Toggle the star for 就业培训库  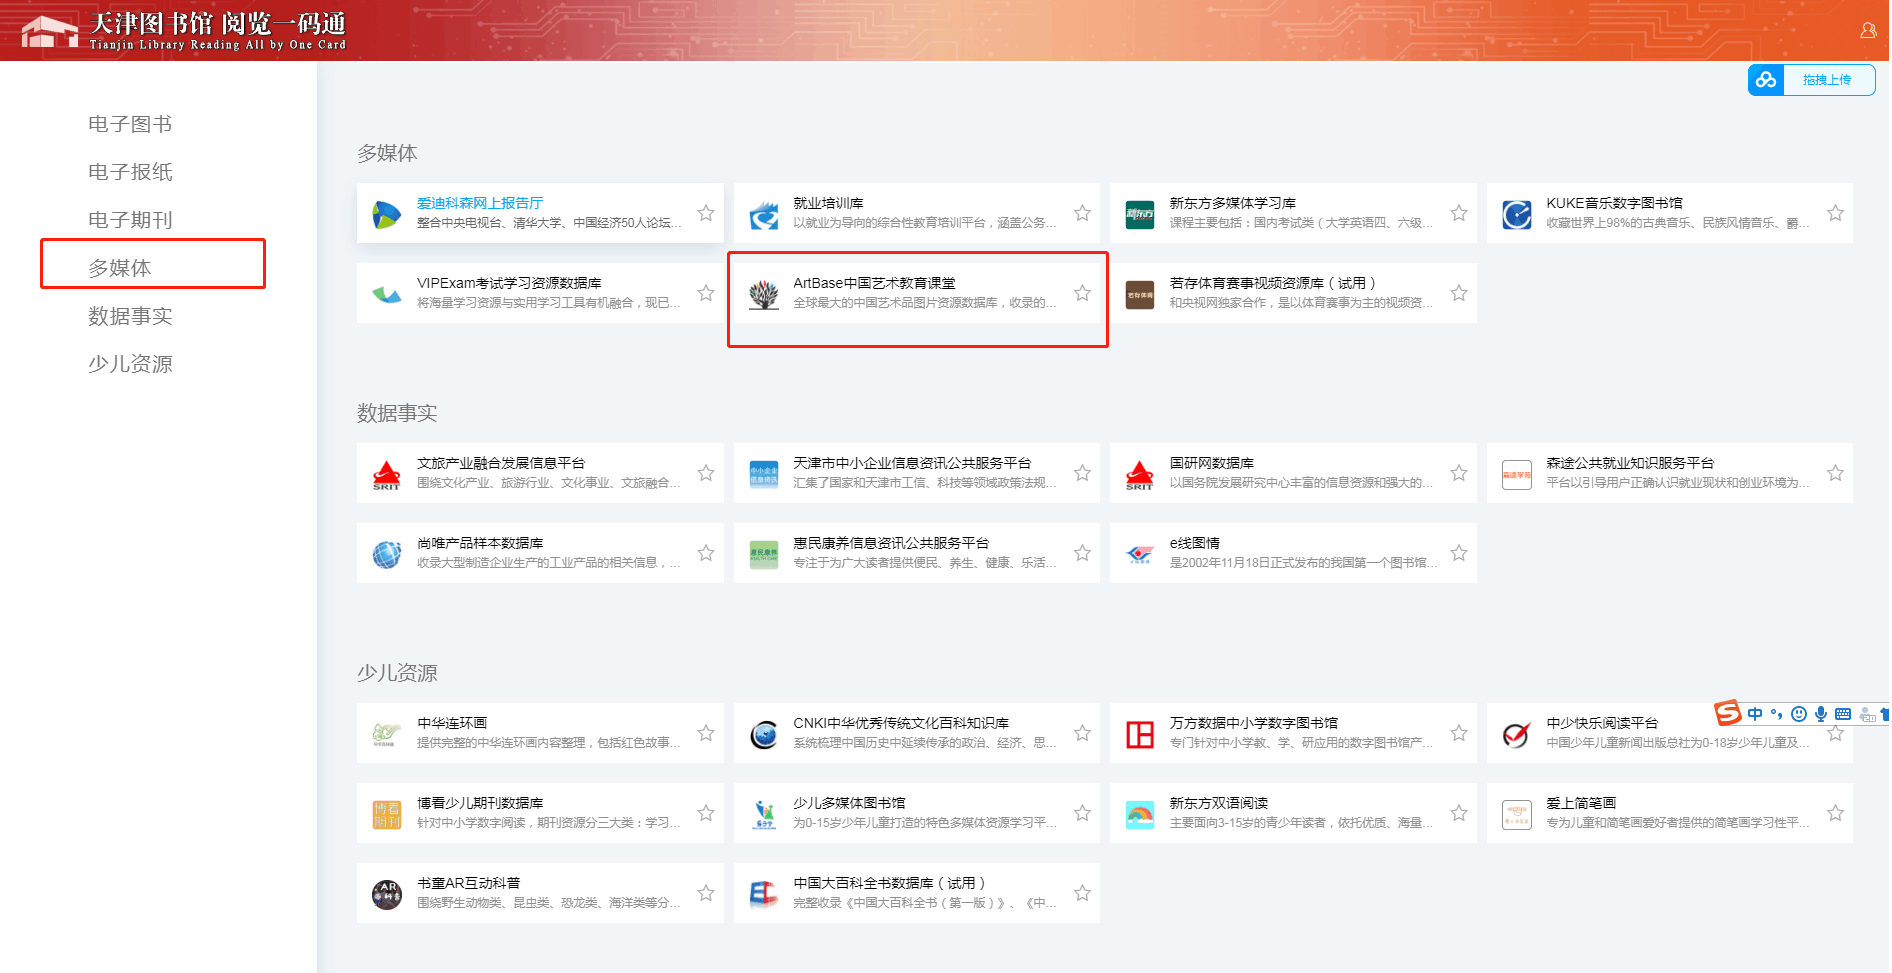[x=1082, y=213]
